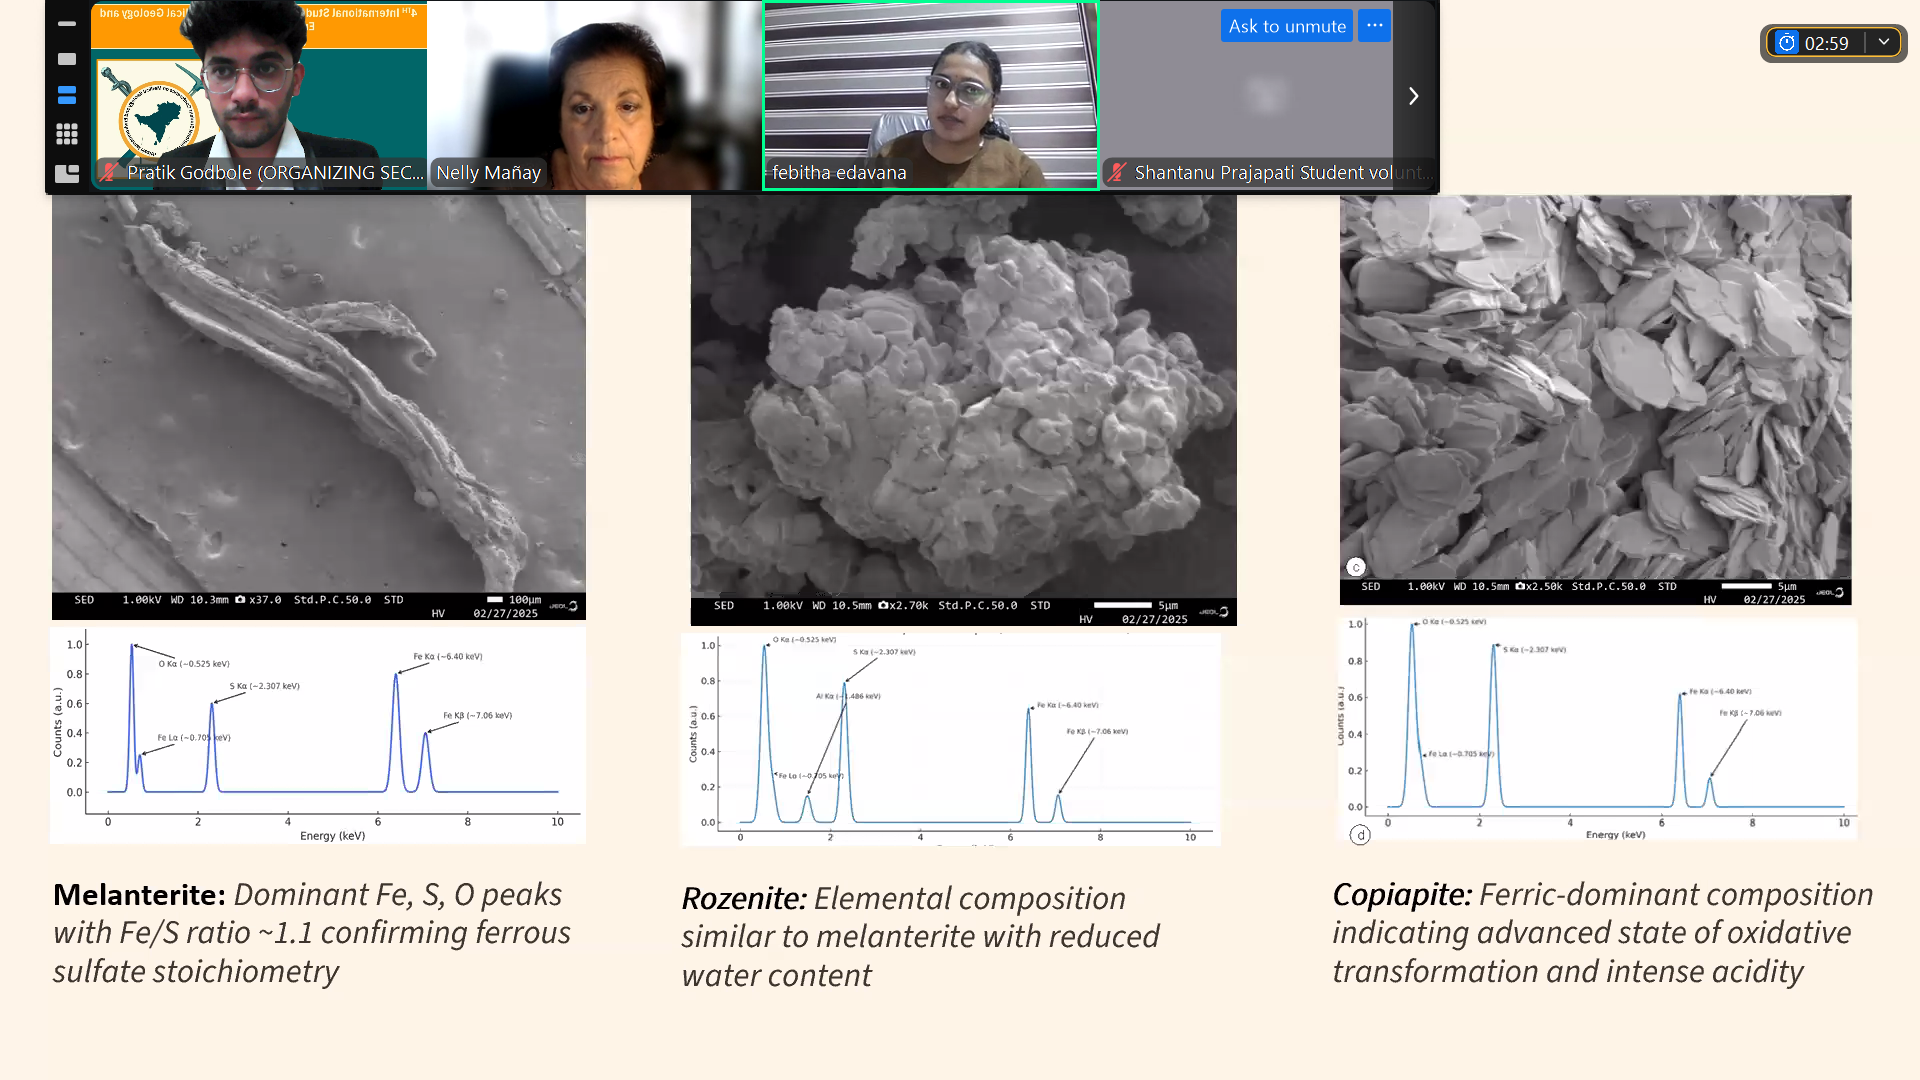Click the timer clock icon
Image resolution: width=1920 pixels, height=1080 pixels.
1787,43
